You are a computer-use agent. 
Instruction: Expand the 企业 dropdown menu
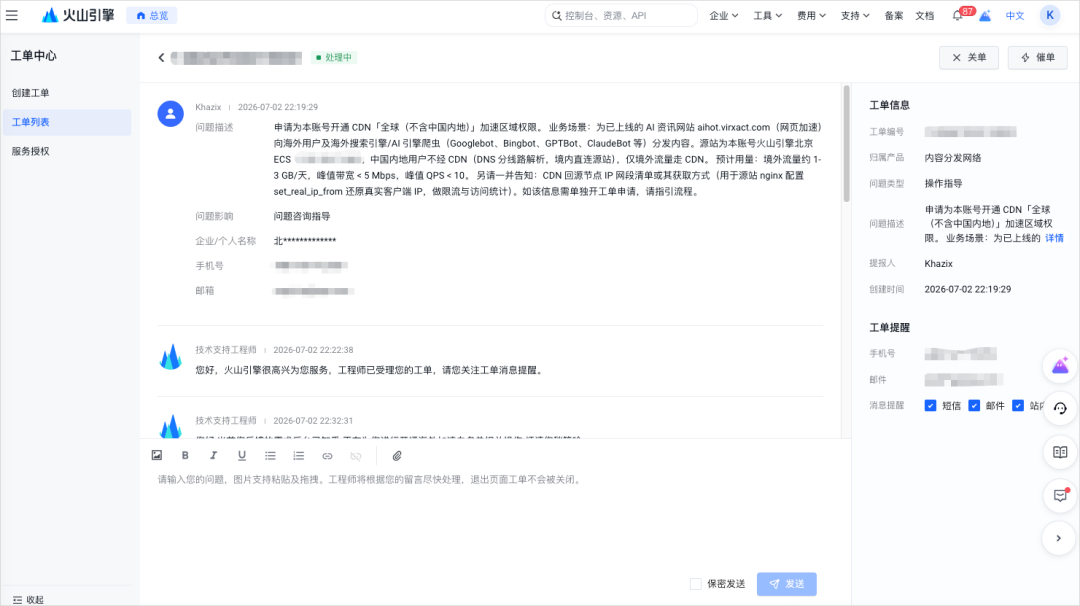(x=724, y=15)
